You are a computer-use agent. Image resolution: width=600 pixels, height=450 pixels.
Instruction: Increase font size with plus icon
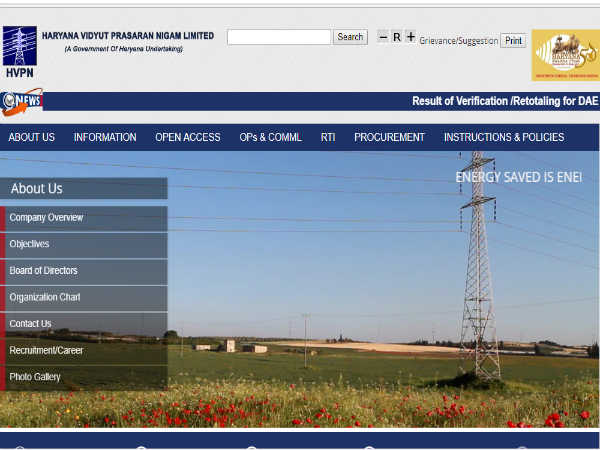(410, 37)
